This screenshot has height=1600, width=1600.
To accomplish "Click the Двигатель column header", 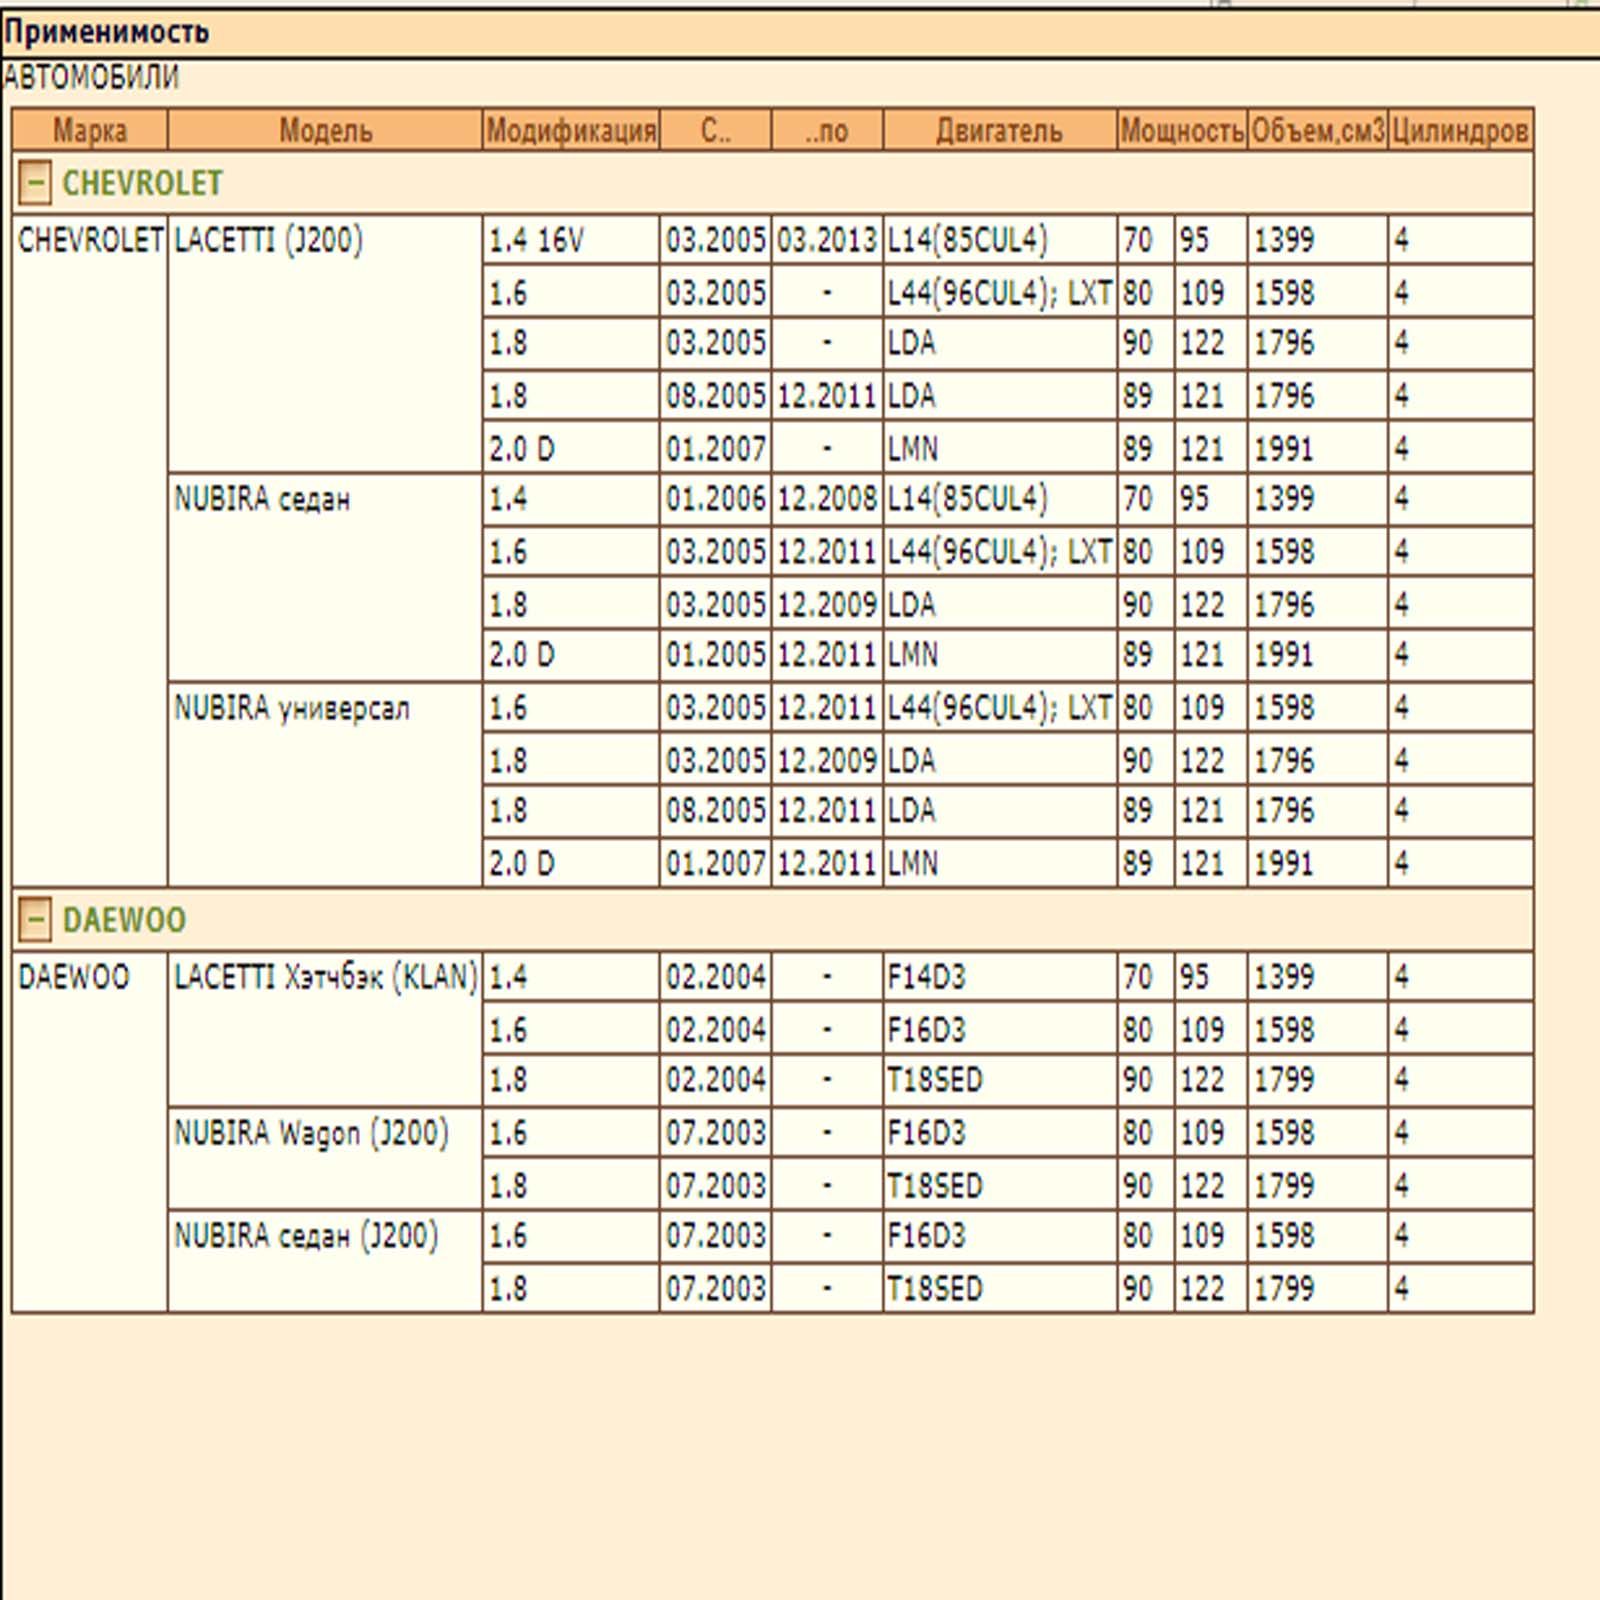I will point(1000,130).
